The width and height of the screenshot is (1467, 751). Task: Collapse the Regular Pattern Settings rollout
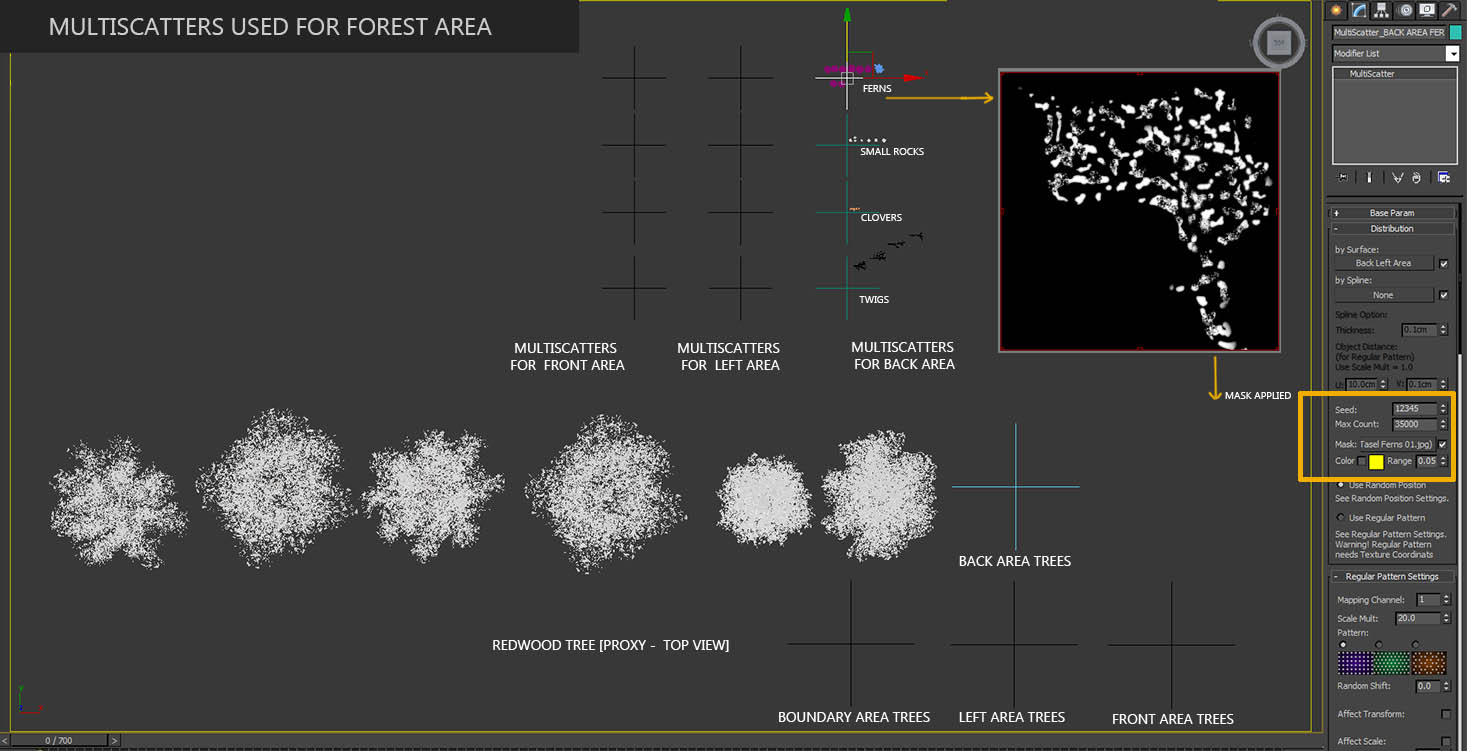point(1391,577)
